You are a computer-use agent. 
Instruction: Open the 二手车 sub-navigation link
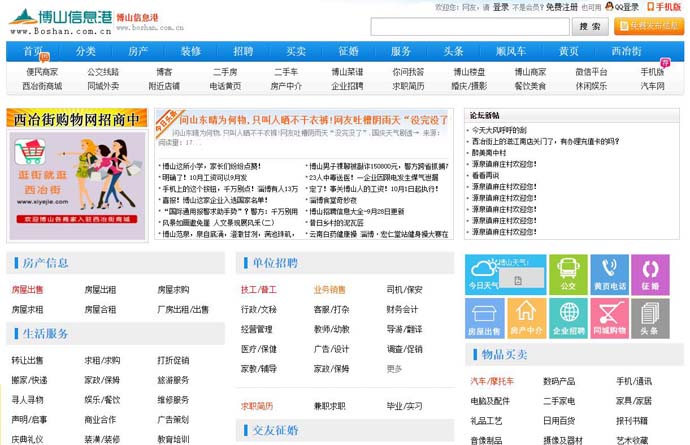286,72
